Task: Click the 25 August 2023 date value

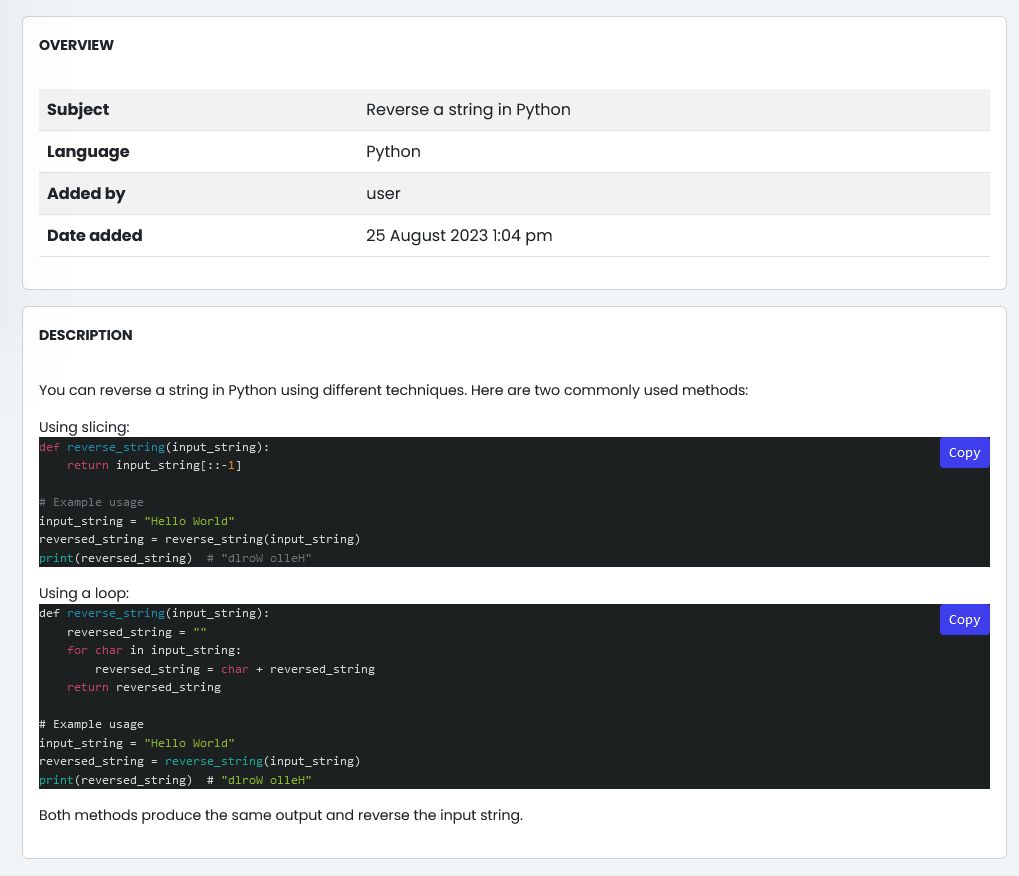Action: click(459, 236)
